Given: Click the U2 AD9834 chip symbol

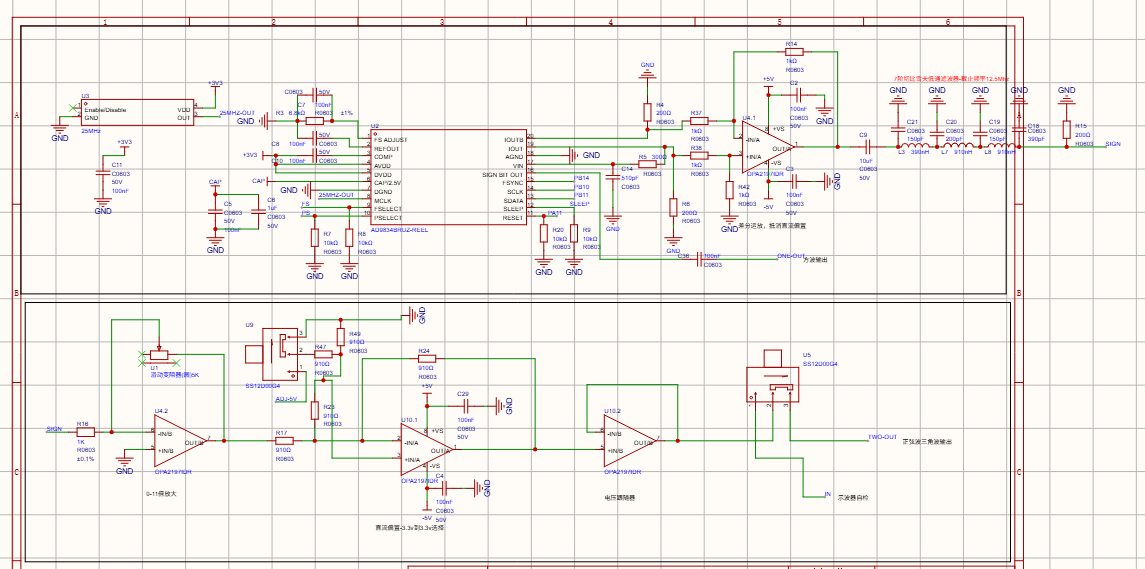Looking at the screenshot, I should pos(448,177).
